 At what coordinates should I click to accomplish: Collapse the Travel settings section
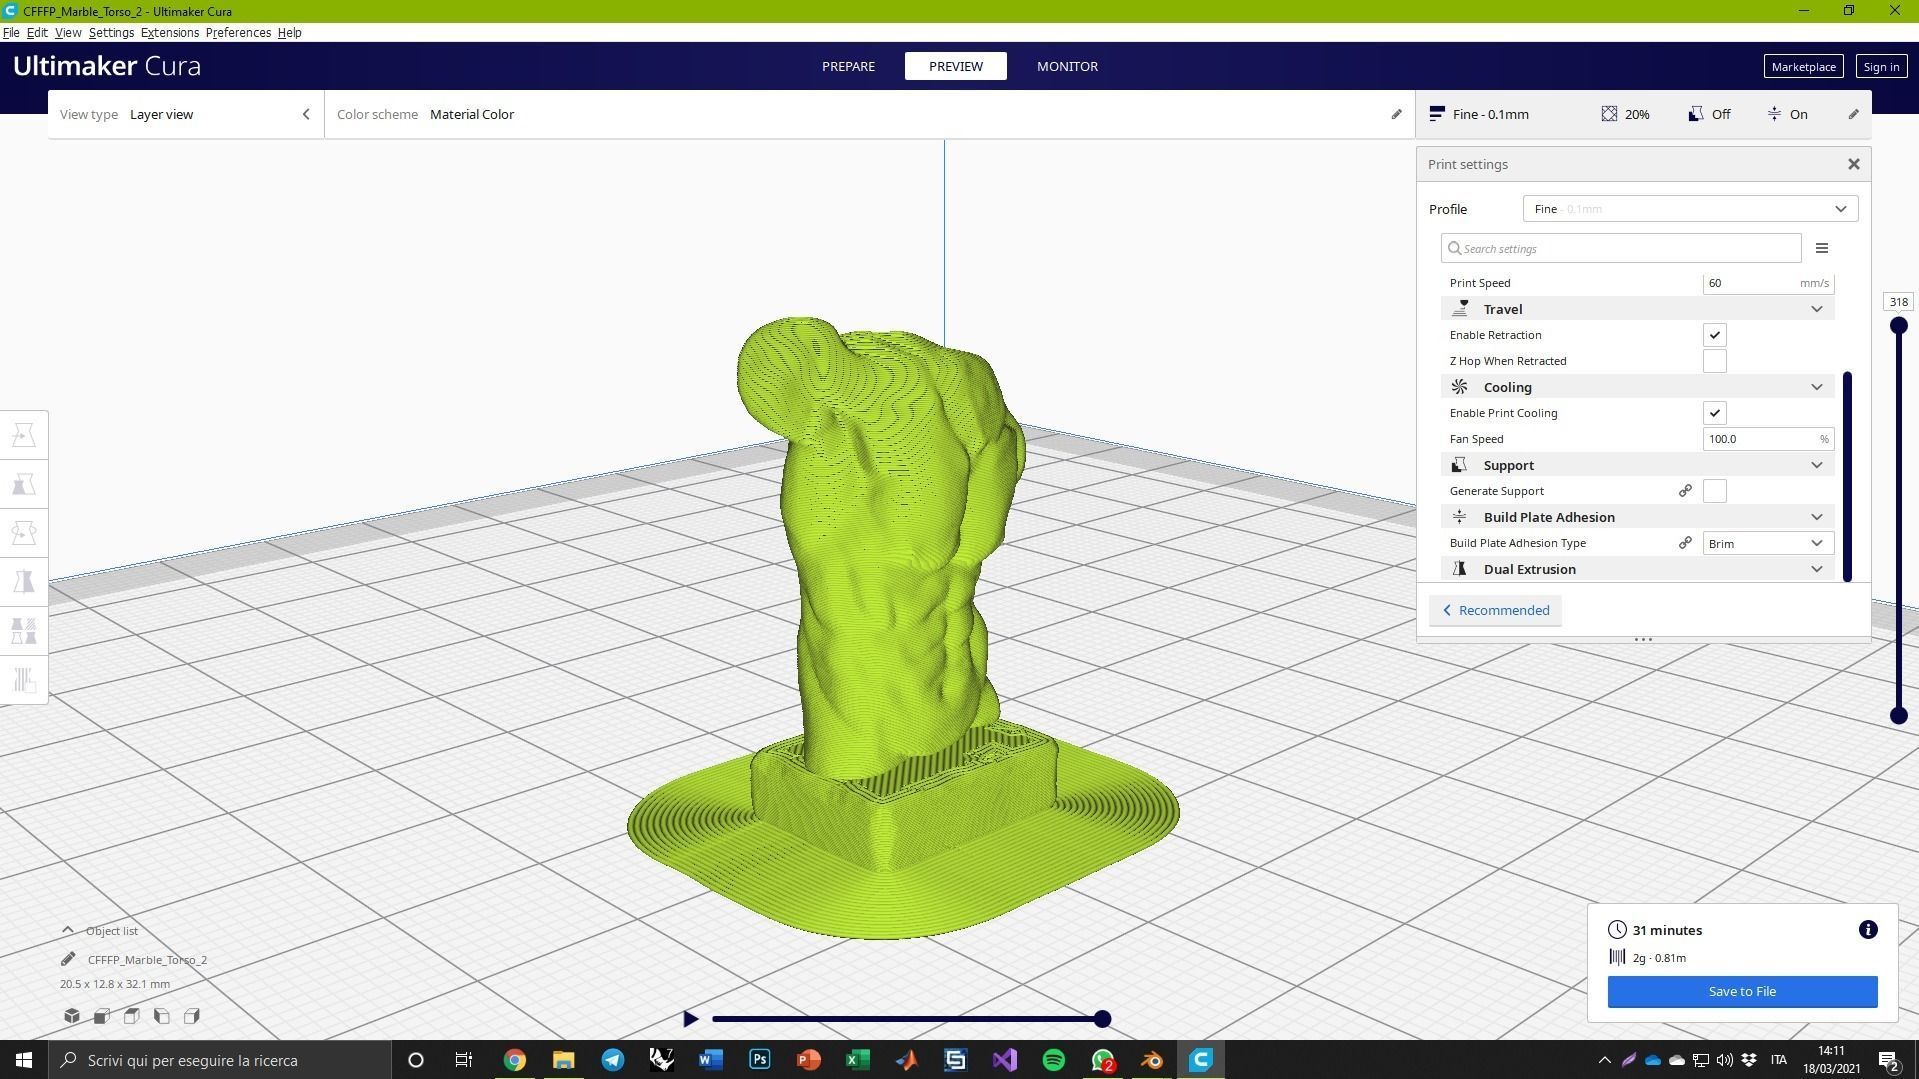[x=1817, y=309]
